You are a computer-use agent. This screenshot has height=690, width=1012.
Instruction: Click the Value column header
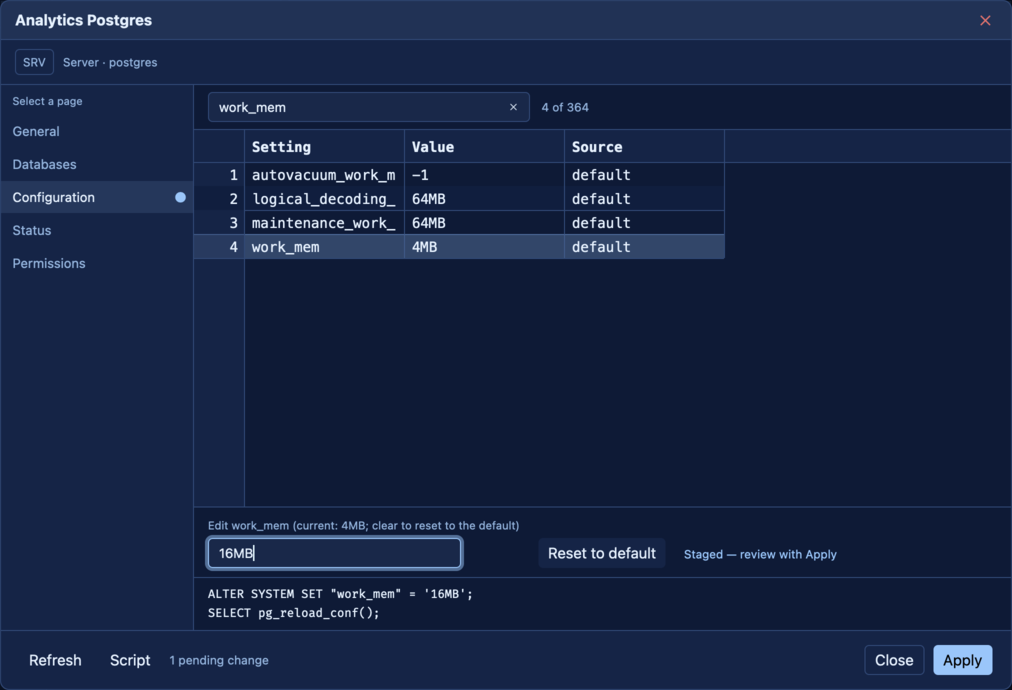pos(485,147)
